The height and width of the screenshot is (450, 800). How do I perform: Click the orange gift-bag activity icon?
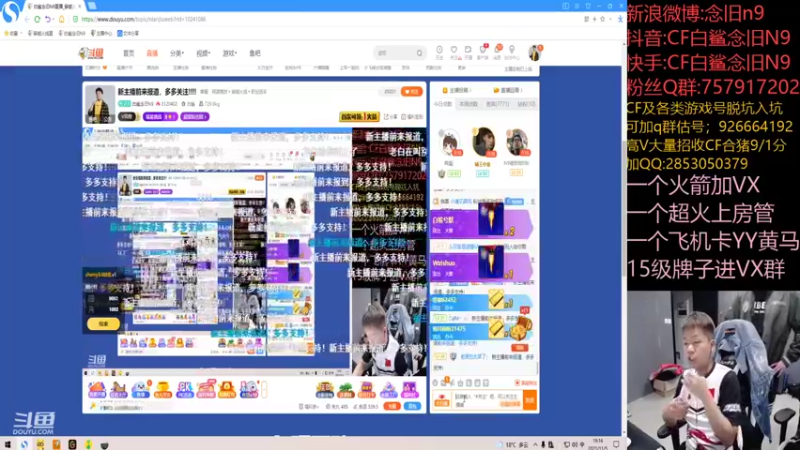click(227, 390)
